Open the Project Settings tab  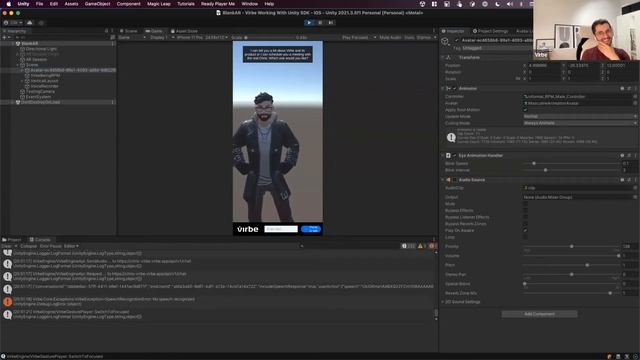490,31
